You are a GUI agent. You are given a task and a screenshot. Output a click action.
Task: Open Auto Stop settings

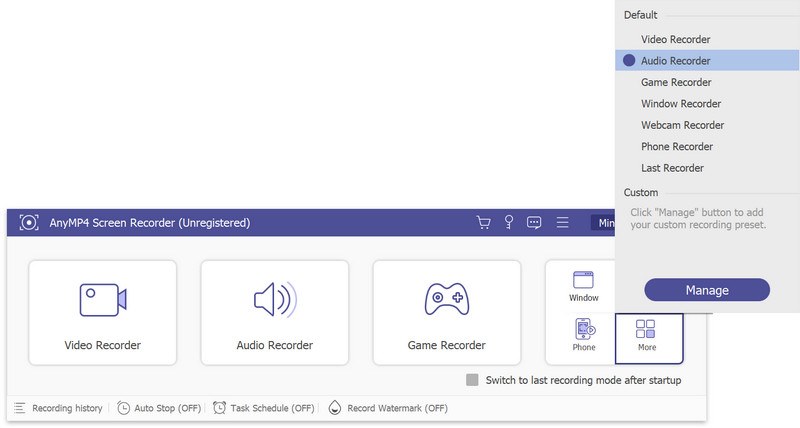pyautogui.click(x=159, y=408)
